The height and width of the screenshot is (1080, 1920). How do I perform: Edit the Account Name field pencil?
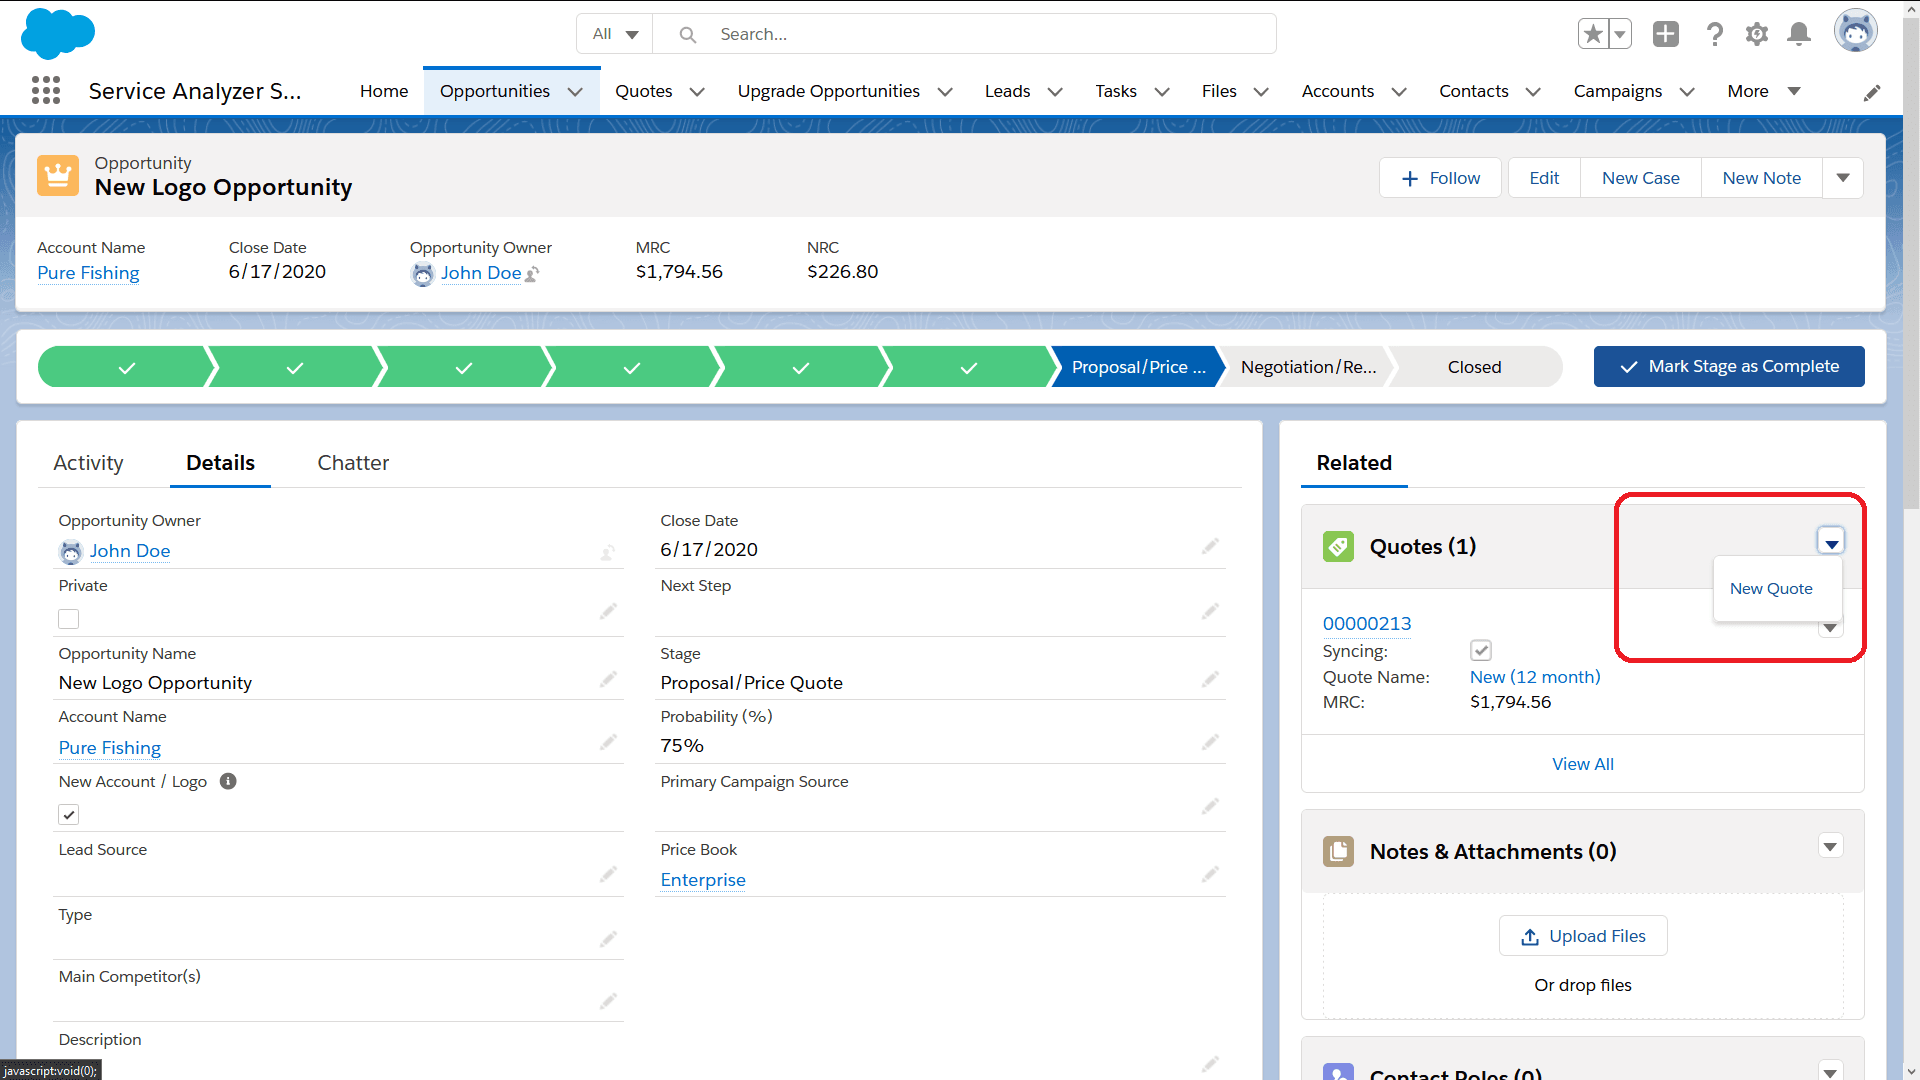[608, 742]
